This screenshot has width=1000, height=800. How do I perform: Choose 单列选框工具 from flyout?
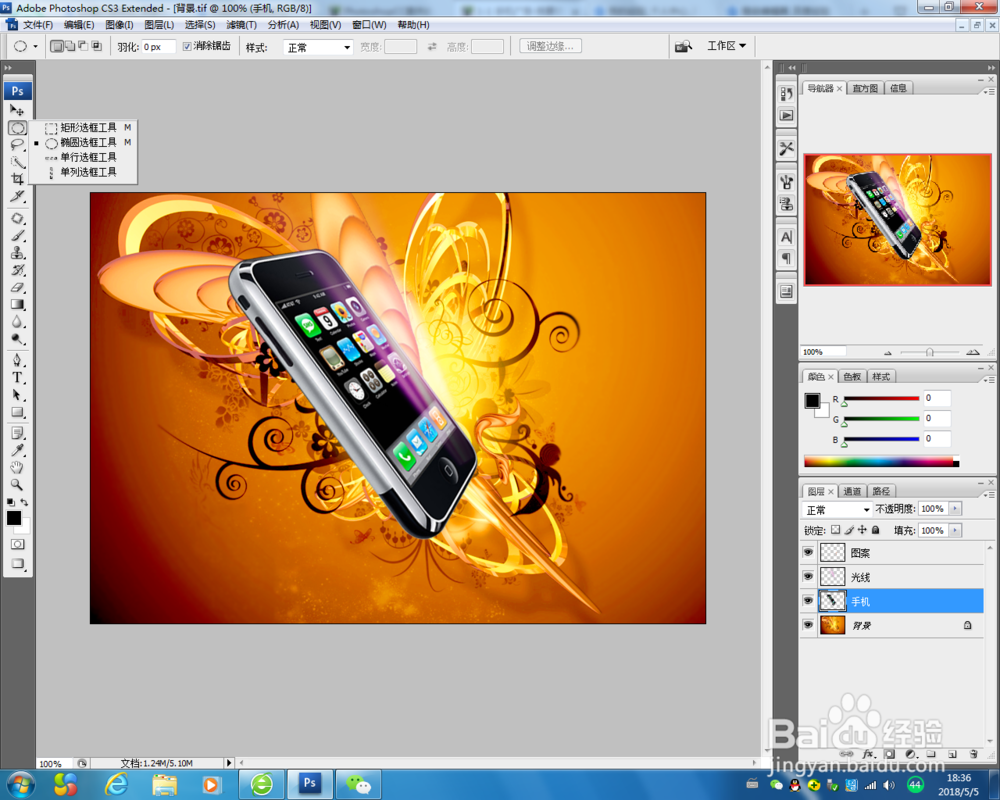click(x=82, y=172)
